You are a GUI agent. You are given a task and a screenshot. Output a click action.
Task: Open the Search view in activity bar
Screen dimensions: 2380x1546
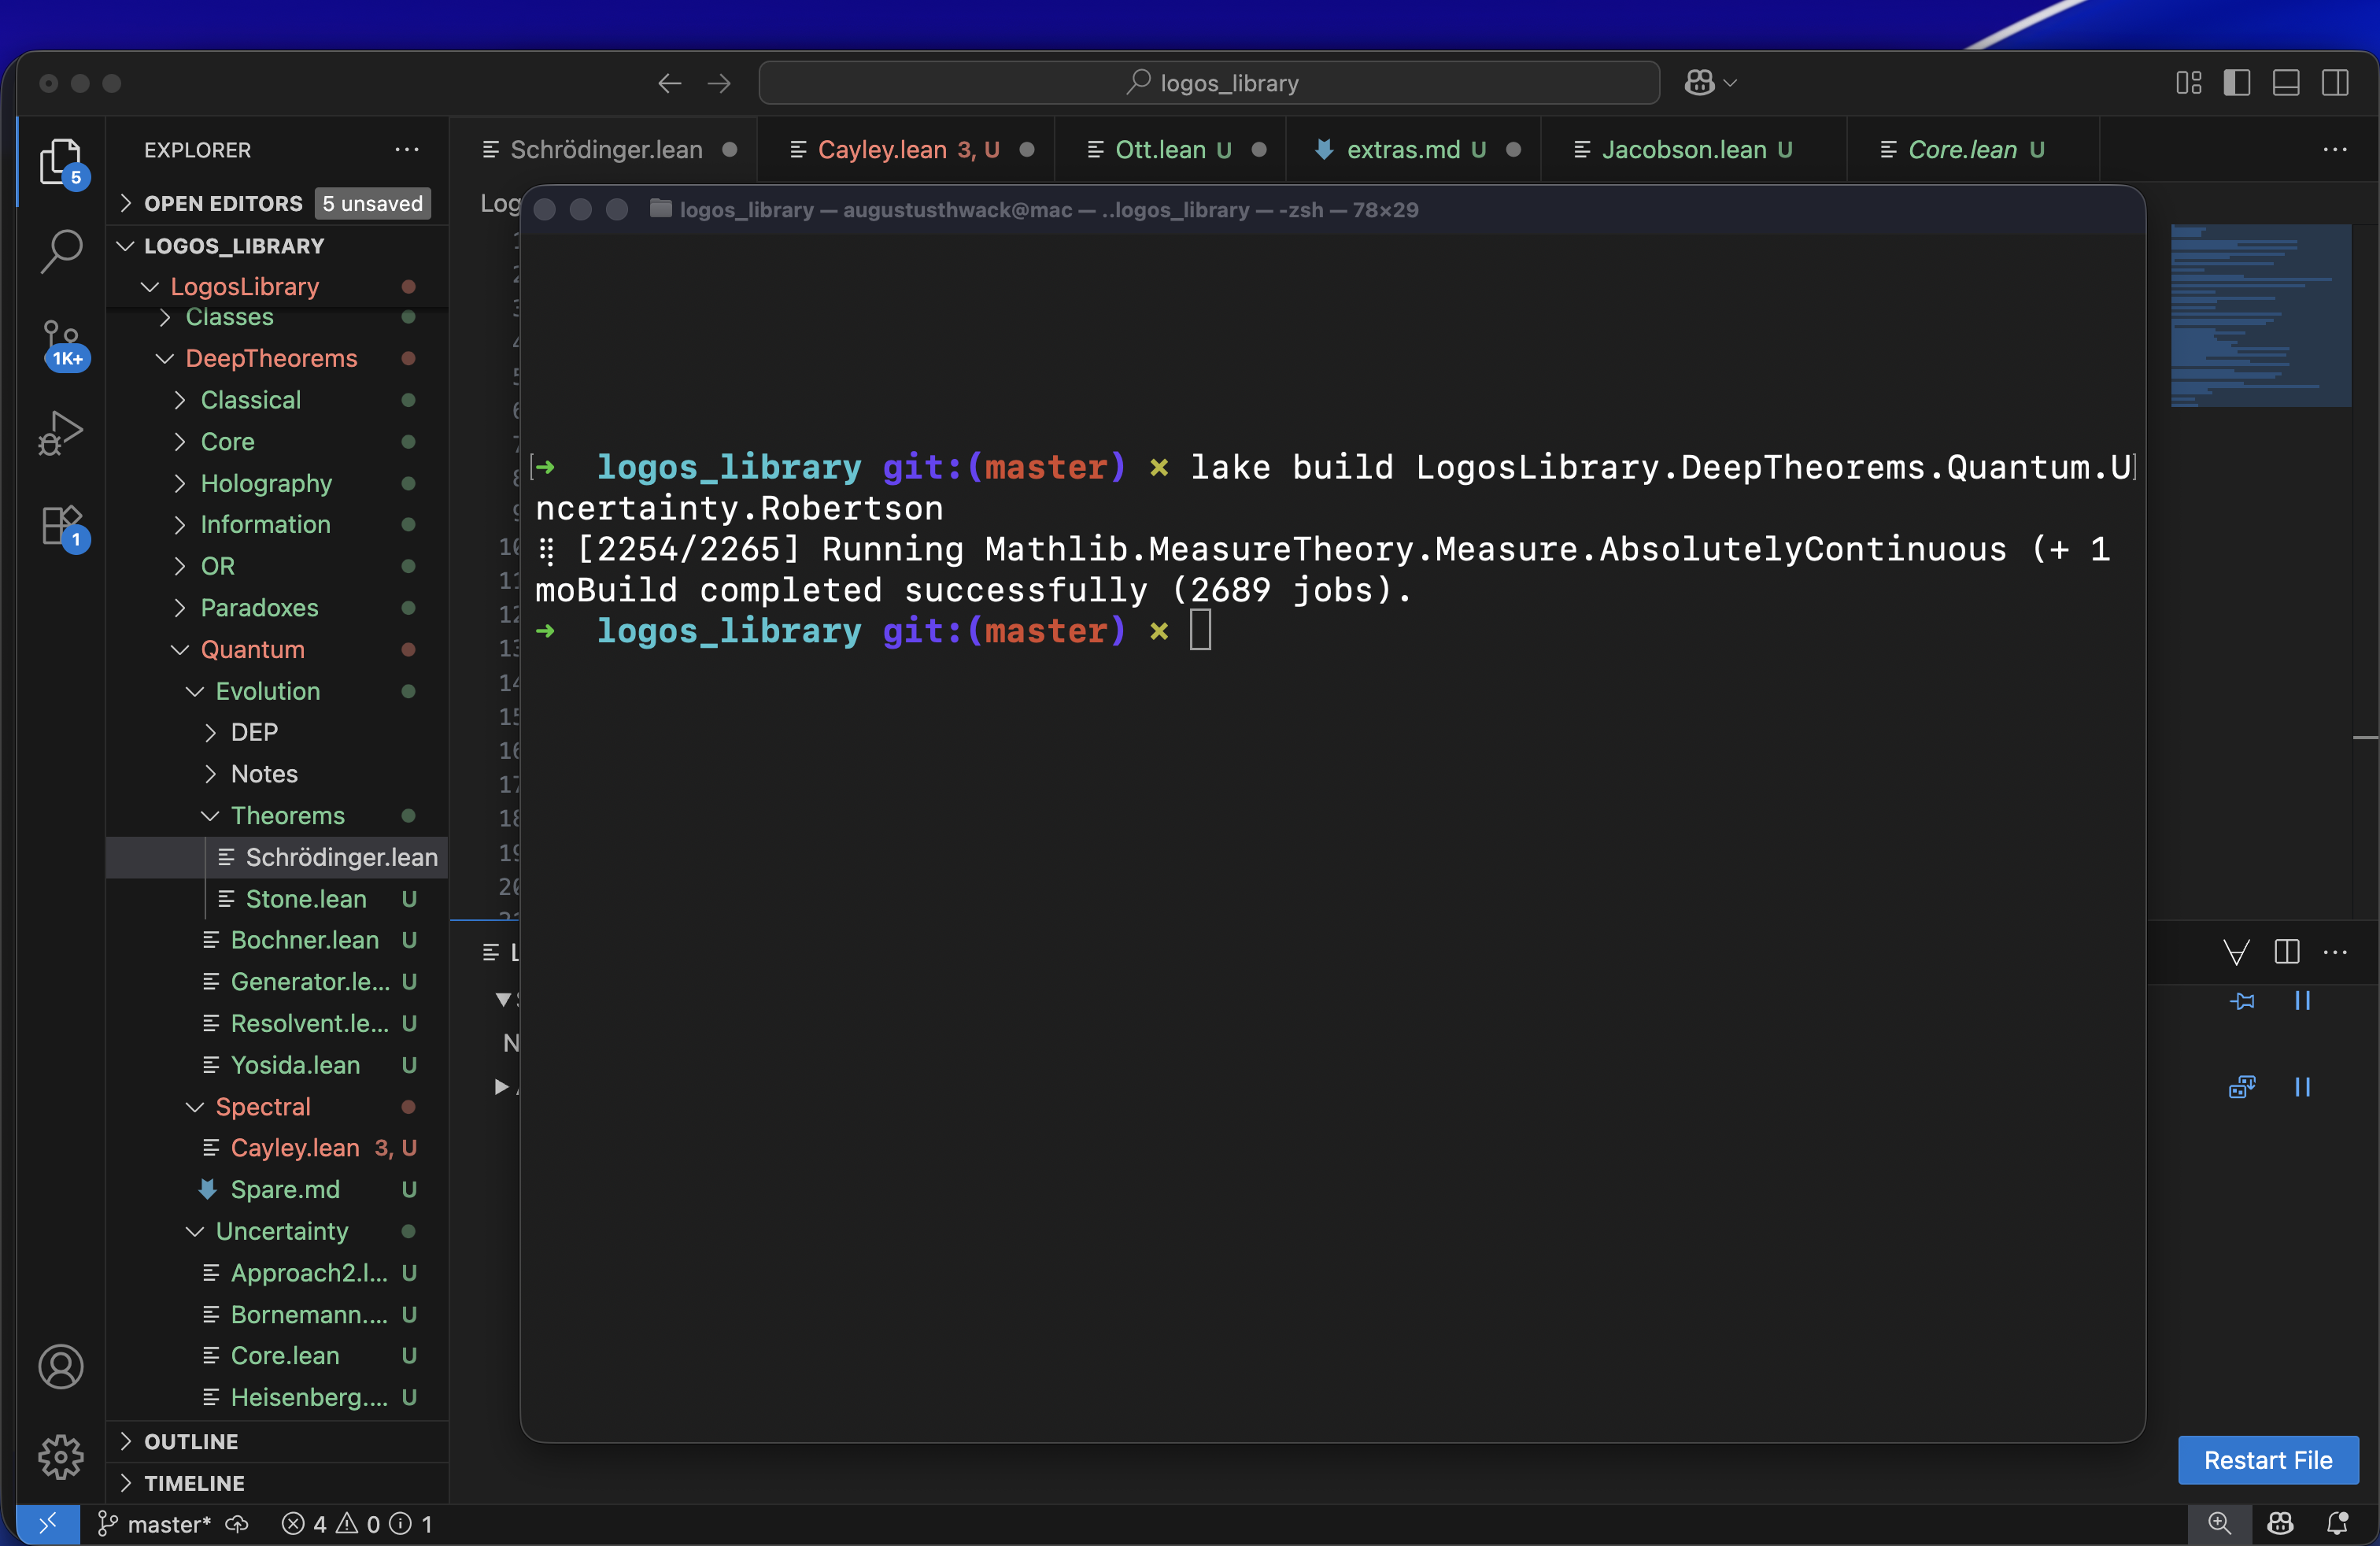coord(61,250)
